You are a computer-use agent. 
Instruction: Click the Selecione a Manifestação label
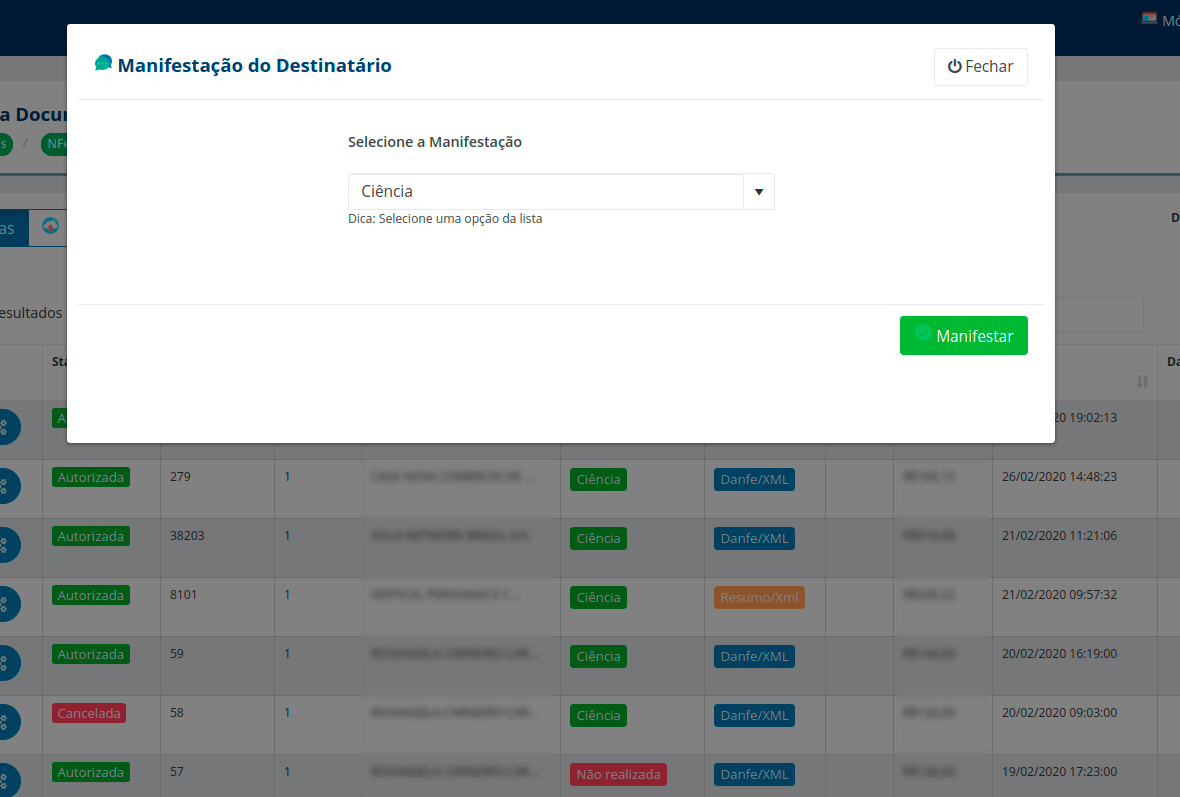(x=434, y=142)
